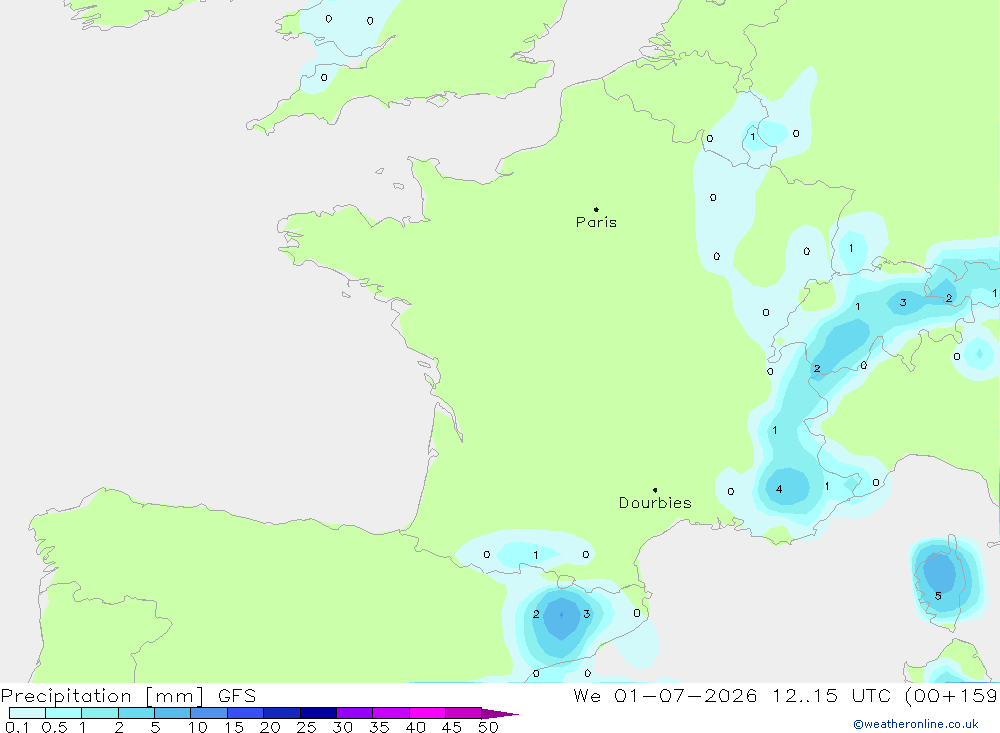The image size is (1000, 733).
Task: Click the purple arrow tip above 50
Action: (499, 714)
